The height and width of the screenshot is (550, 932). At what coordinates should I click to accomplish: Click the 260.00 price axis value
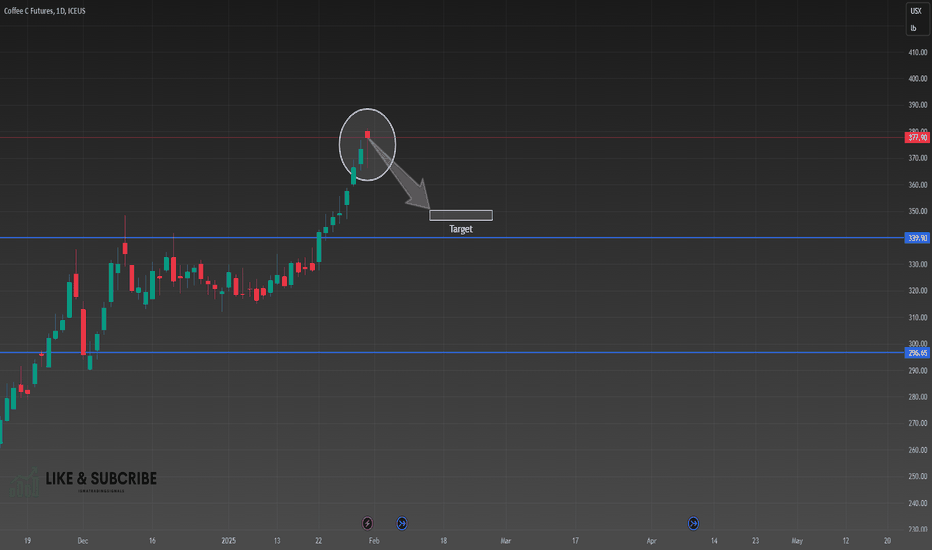tap(918, 450)
